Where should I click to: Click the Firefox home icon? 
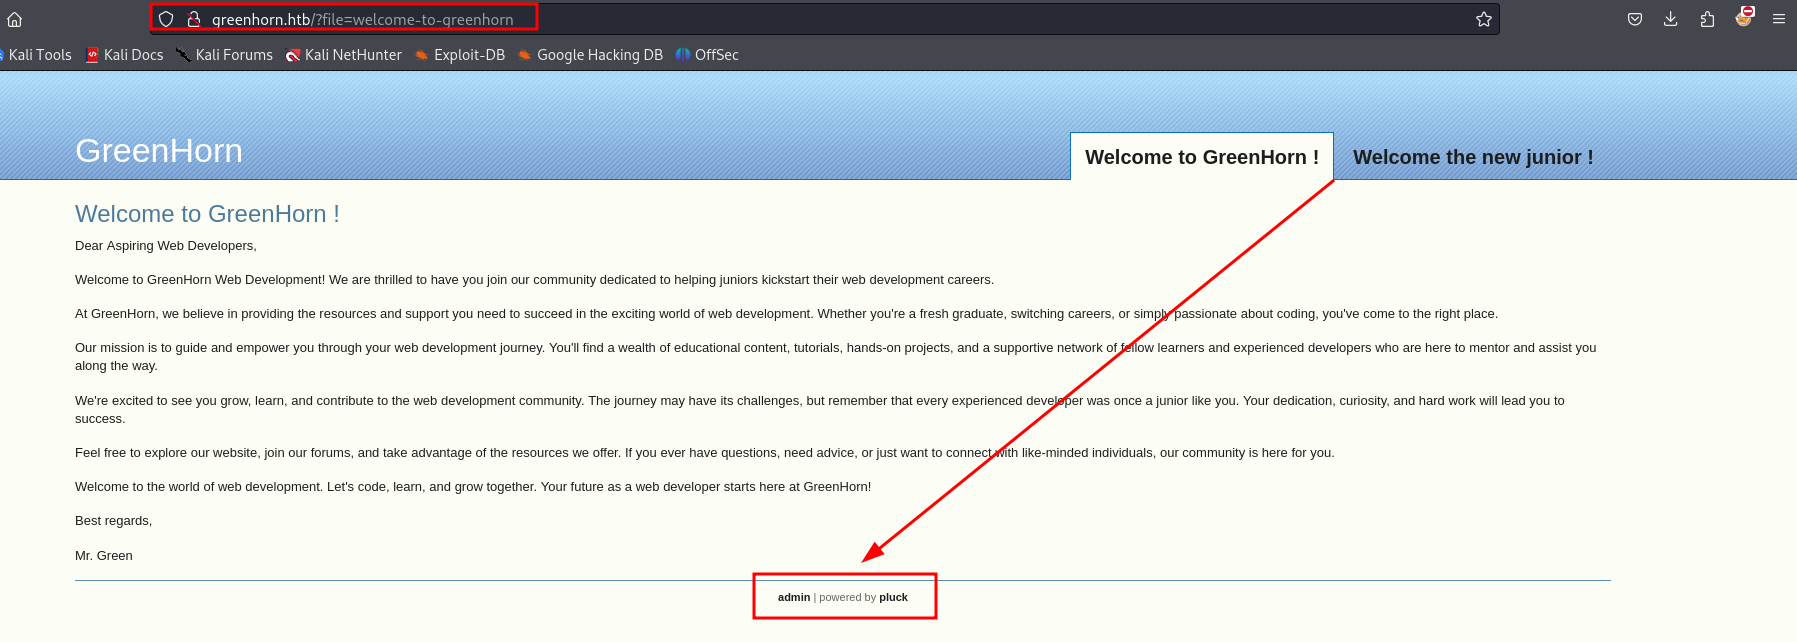(x=14, y=19)
